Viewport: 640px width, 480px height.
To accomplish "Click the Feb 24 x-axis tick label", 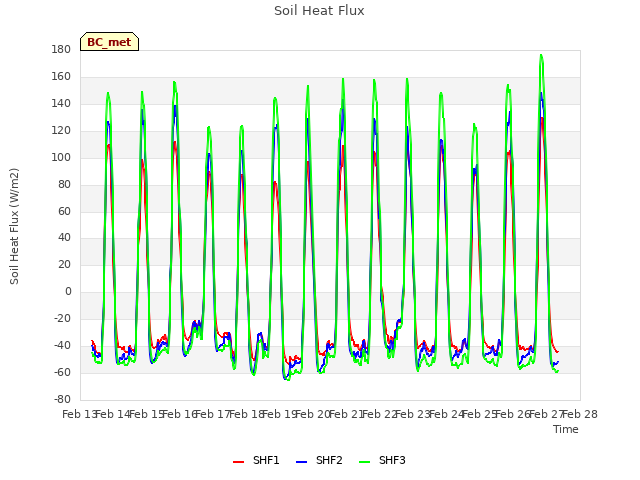I will point(447,414).
